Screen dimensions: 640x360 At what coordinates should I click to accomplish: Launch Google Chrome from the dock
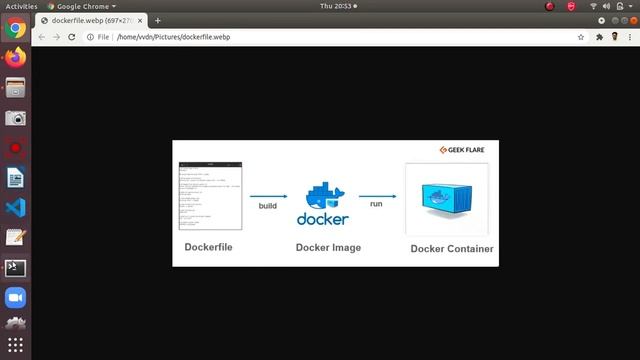click(16, 28)
